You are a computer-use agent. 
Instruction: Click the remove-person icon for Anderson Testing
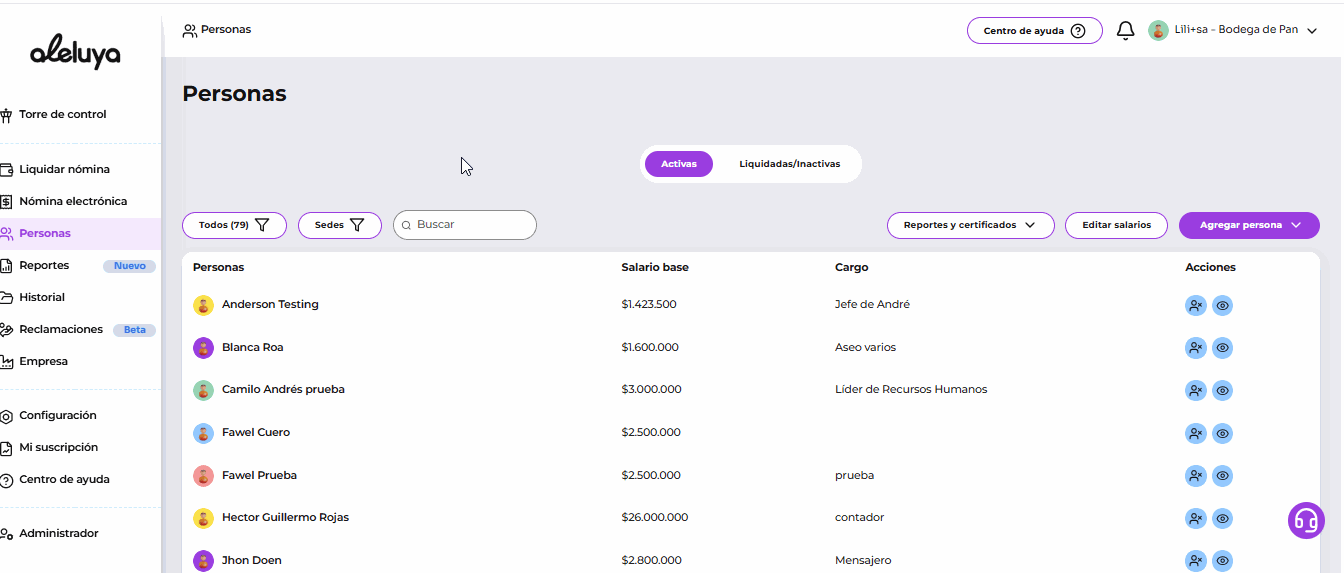1195,306
